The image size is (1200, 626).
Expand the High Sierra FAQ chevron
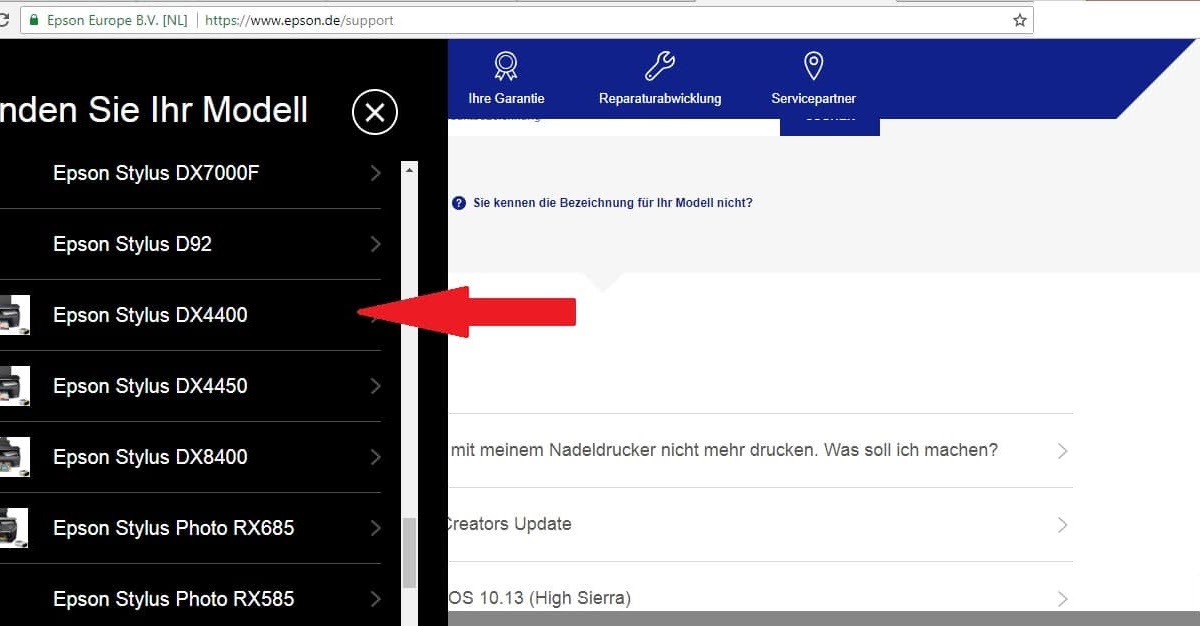coord(1062,599)
